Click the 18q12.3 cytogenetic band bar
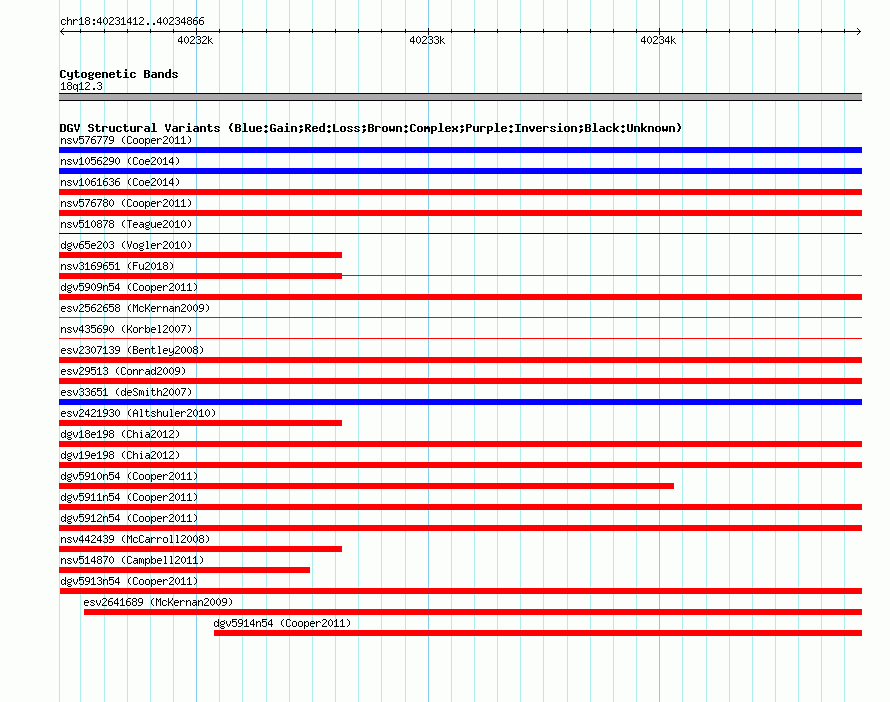 (x=460, y=97)
